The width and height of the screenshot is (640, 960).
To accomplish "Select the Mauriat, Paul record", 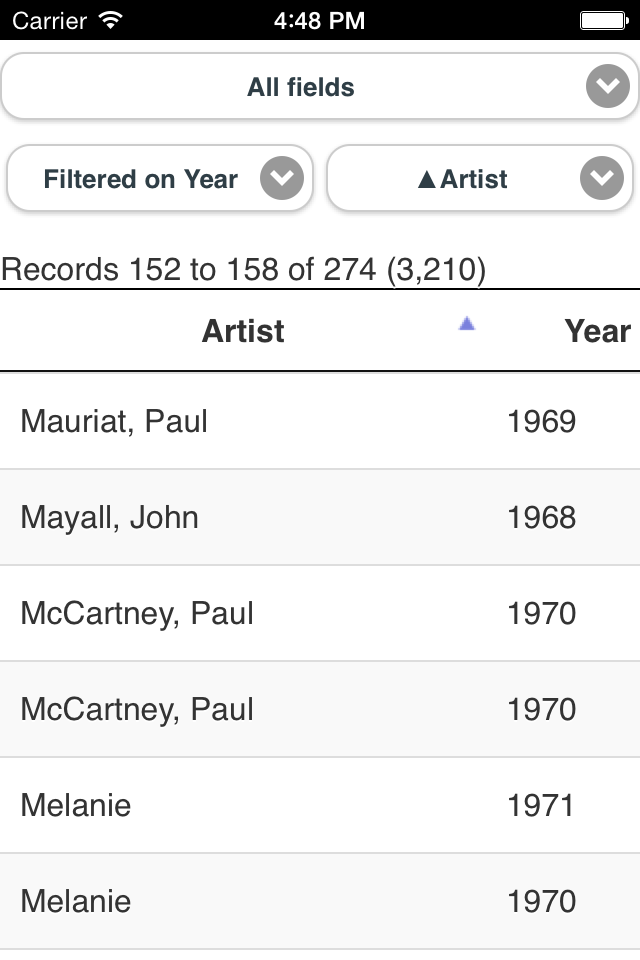I will coord(114,421).
